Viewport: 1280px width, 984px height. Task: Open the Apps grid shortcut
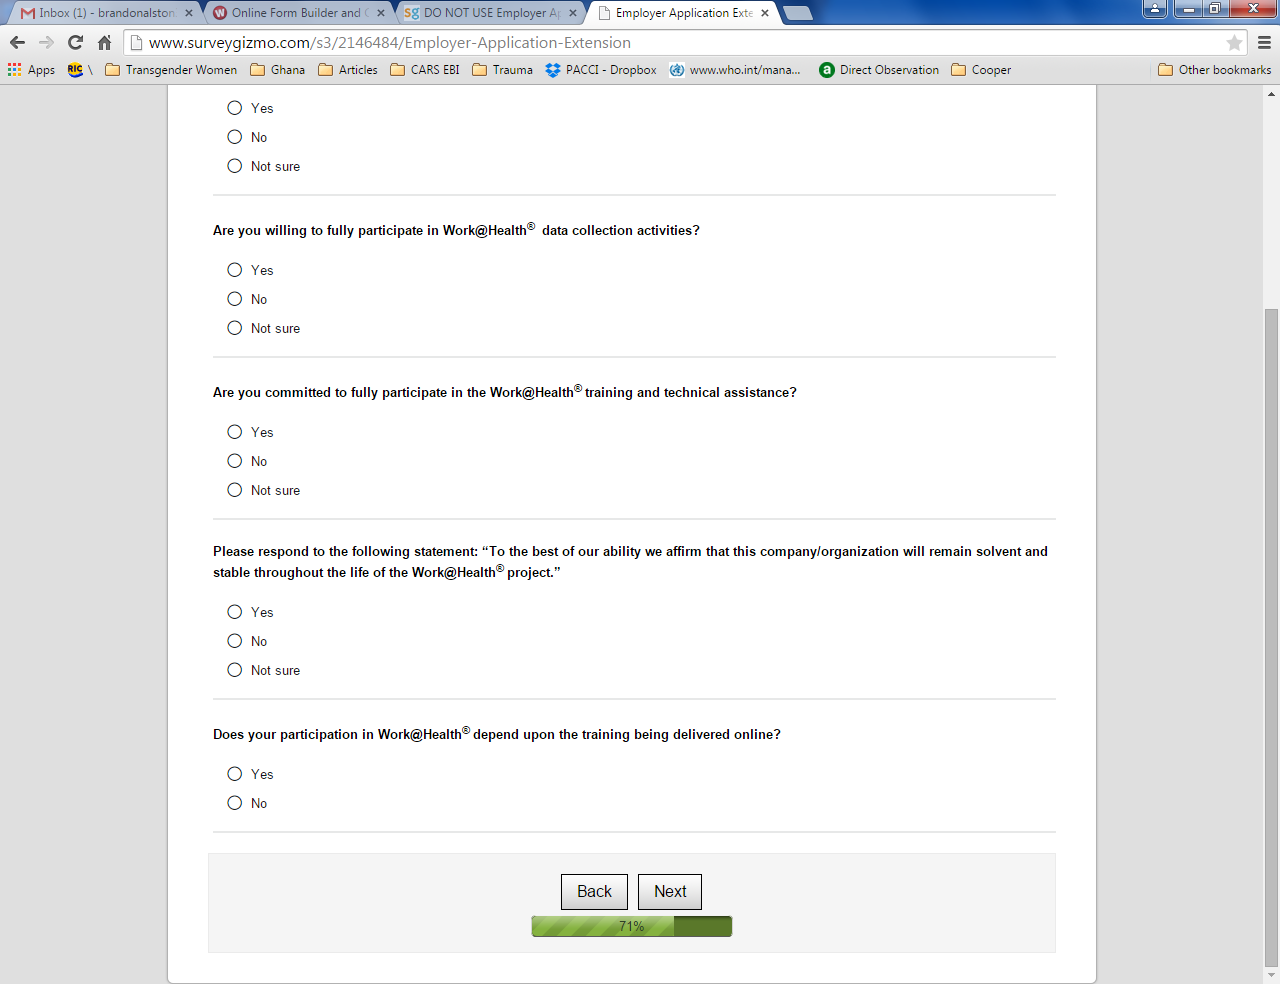coord(31,70)
